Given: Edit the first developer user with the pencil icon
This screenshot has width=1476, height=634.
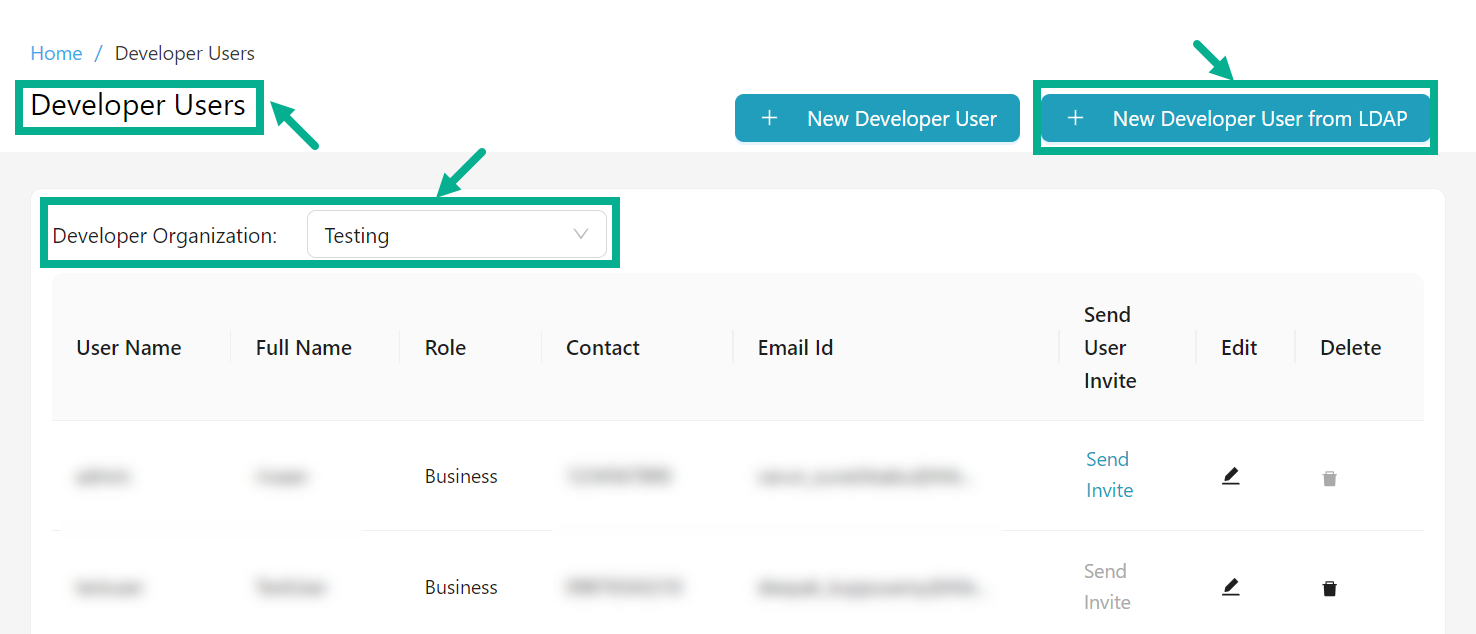Looking at the screenshot, I should [x=1231, y=476].
